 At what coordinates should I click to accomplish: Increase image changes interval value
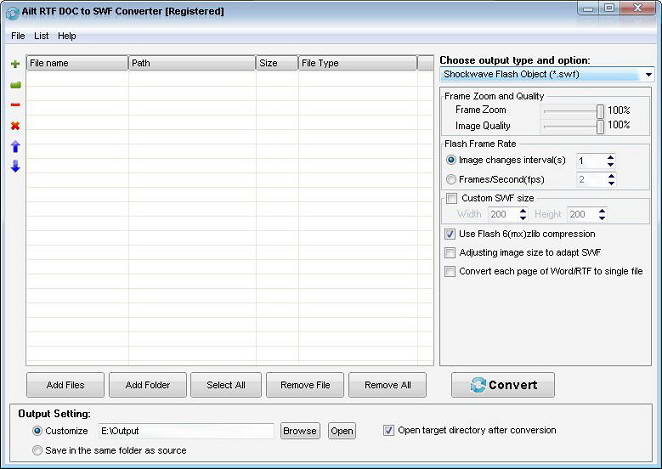tap(610, 157)
